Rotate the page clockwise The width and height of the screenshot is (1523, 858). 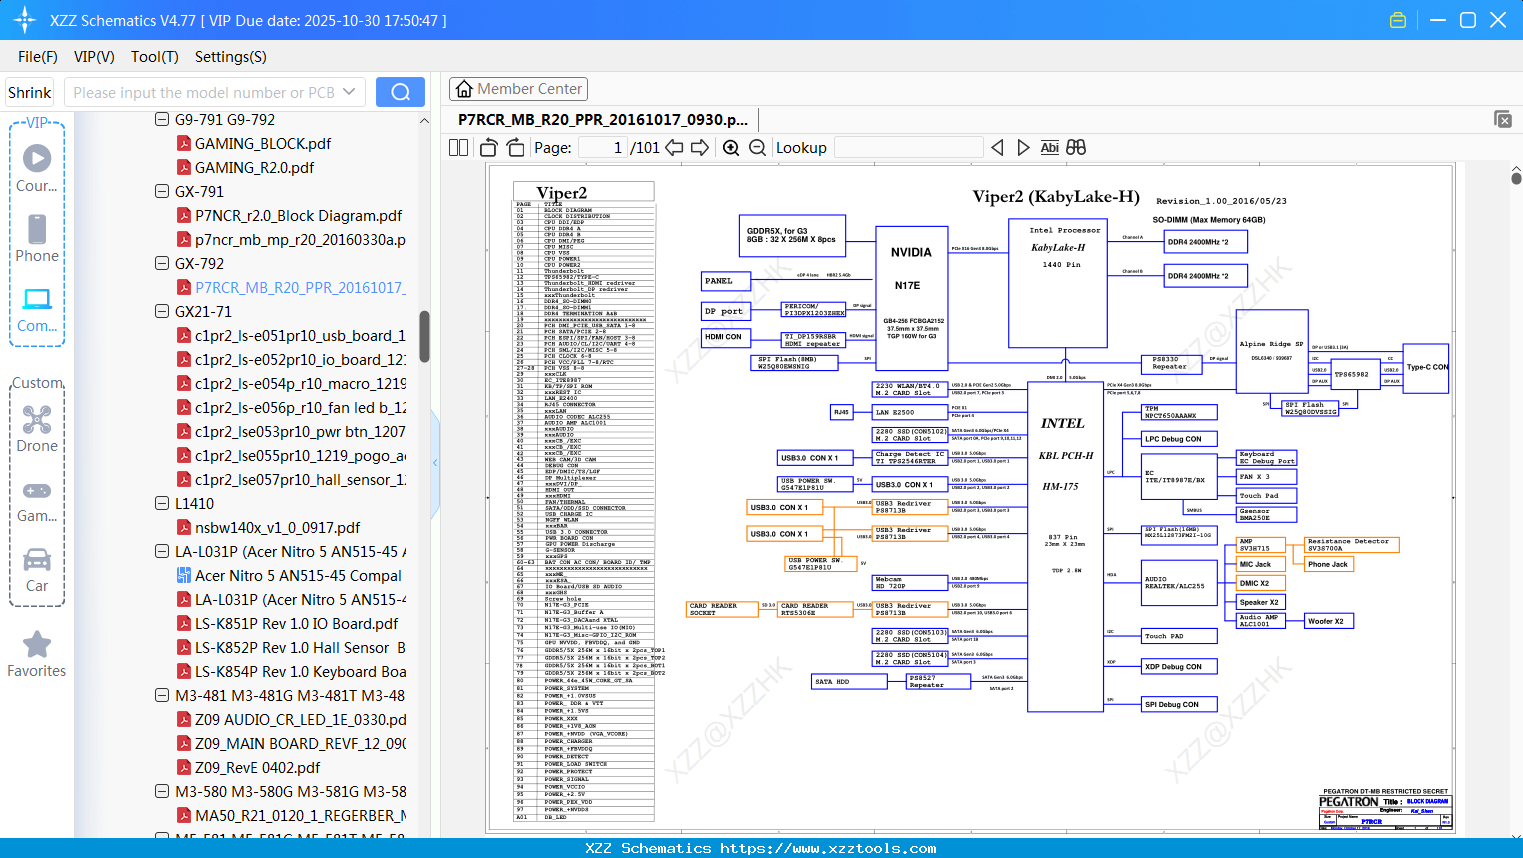pos(515,148)
